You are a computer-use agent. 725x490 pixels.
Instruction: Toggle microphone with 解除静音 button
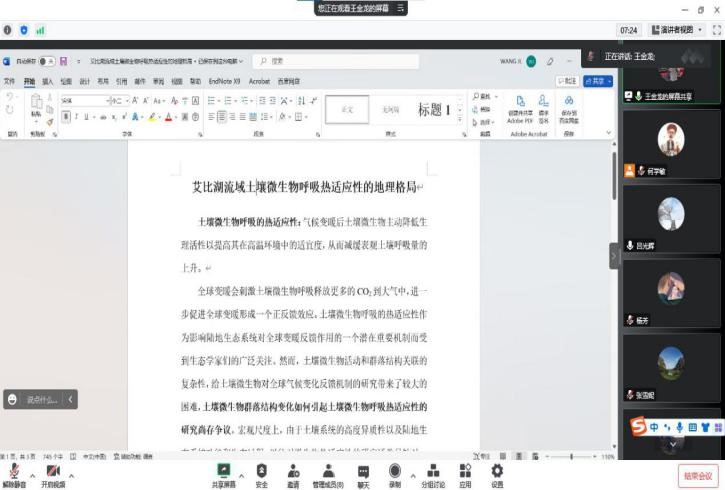15,474
